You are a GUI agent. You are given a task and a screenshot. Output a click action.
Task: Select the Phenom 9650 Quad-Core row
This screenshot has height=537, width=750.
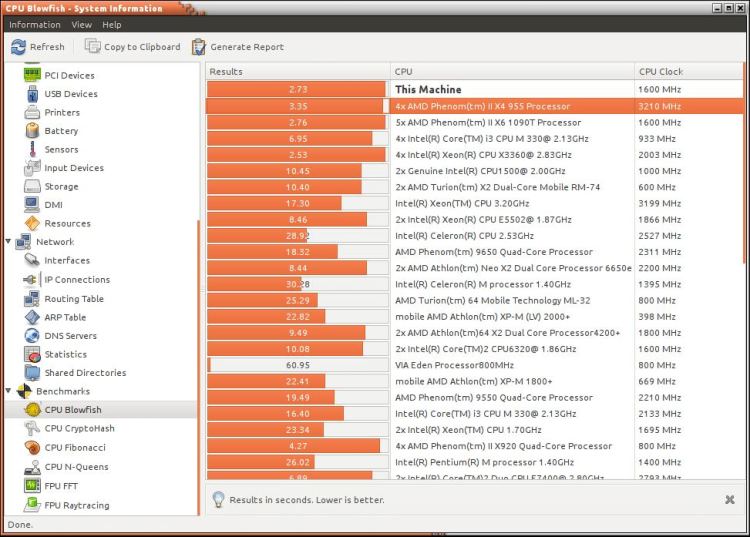(474, 252)
